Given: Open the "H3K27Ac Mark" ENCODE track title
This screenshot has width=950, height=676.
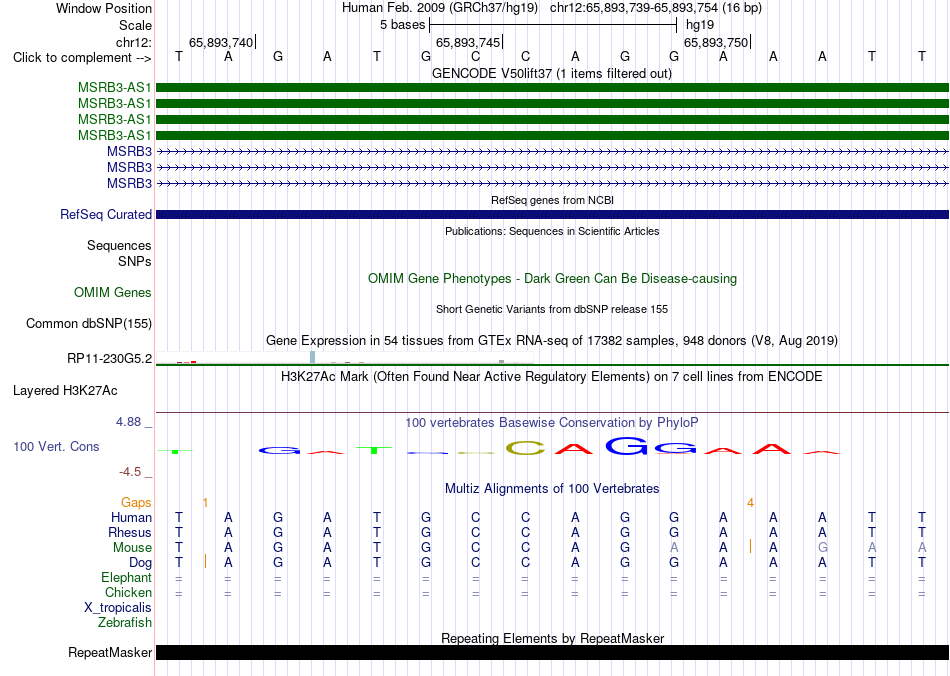Looking at the screenshot, I should [x=552, y=377].
